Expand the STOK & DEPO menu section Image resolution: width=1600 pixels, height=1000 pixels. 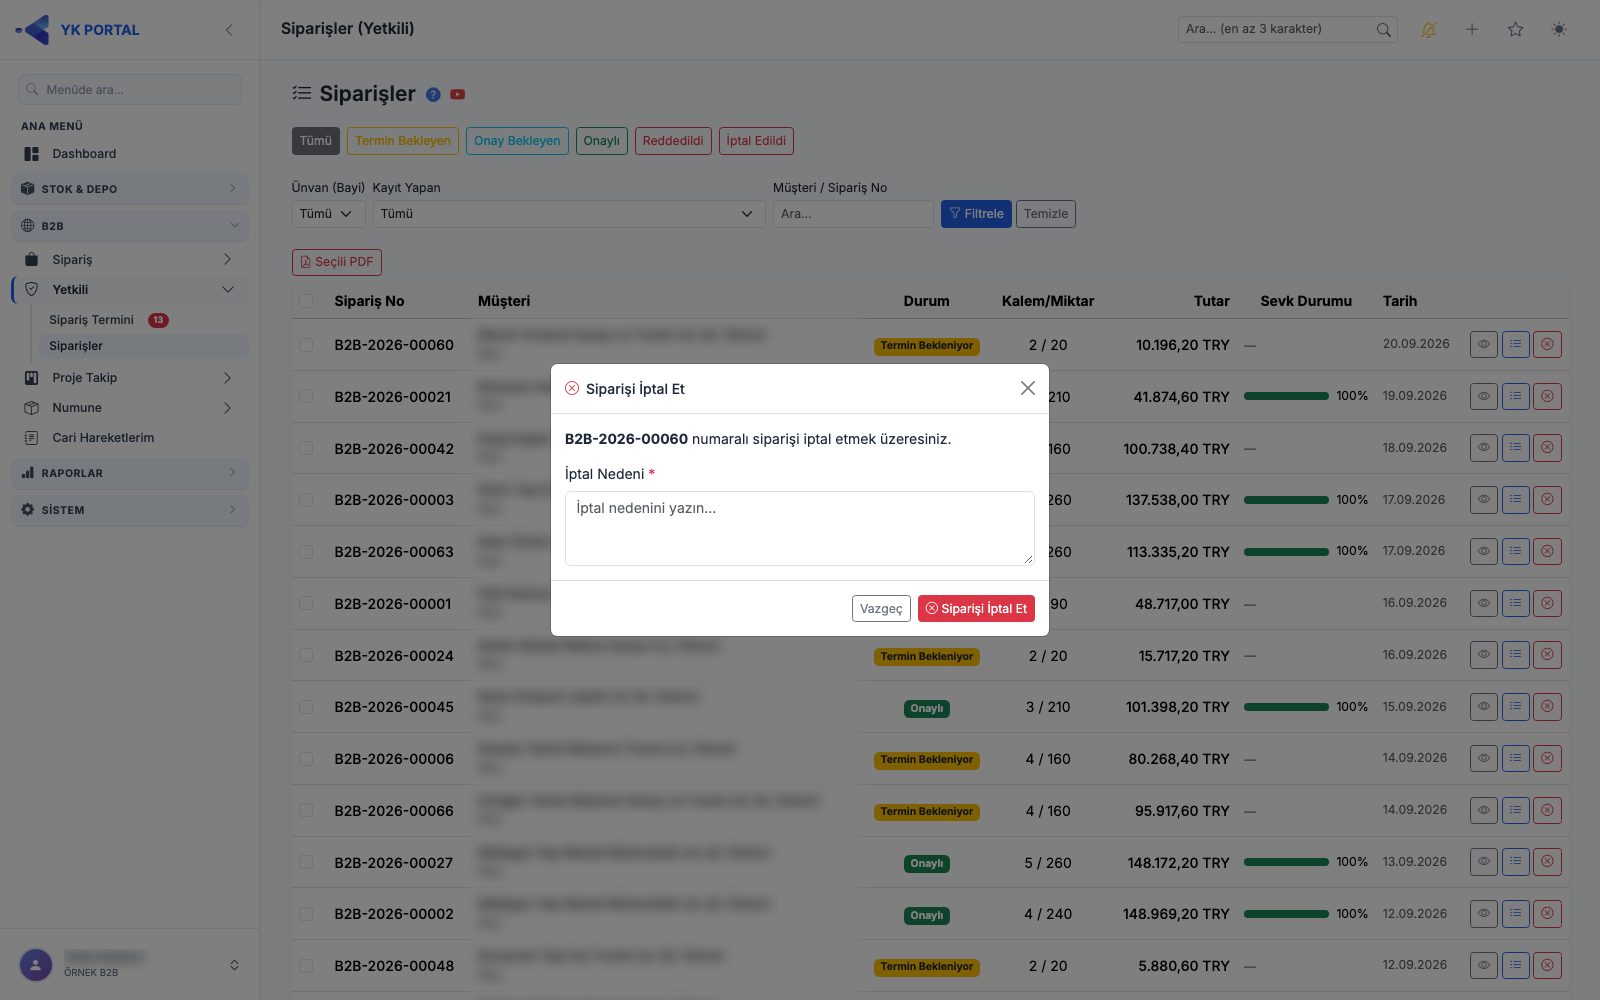(130, 189)
